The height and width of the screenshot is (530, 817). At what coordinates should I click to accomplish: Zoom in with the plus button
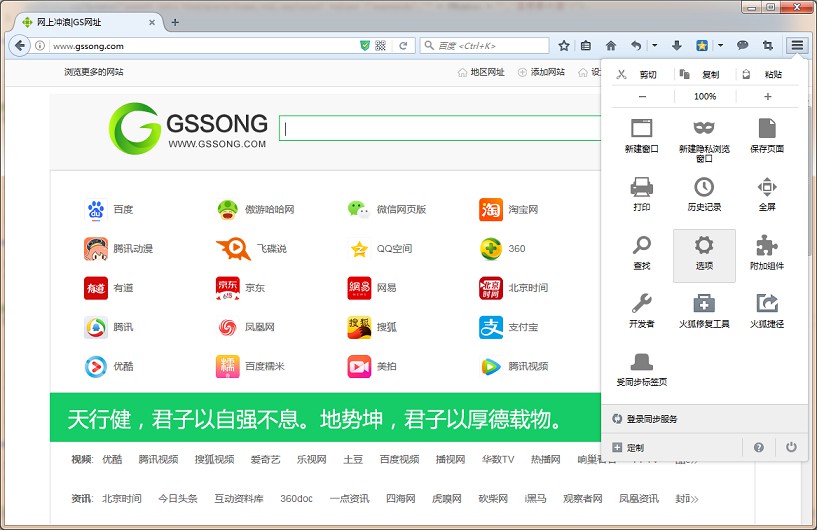tap(768, 96)
